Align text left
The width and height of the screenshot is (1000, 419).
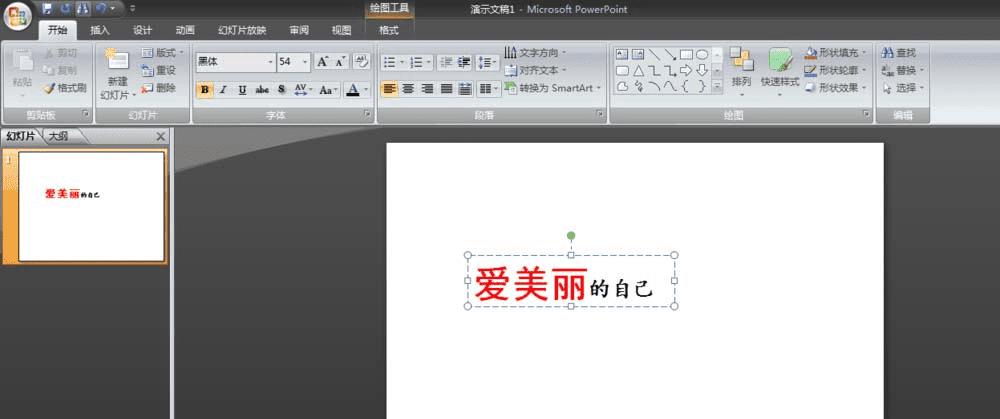(390, 89)
